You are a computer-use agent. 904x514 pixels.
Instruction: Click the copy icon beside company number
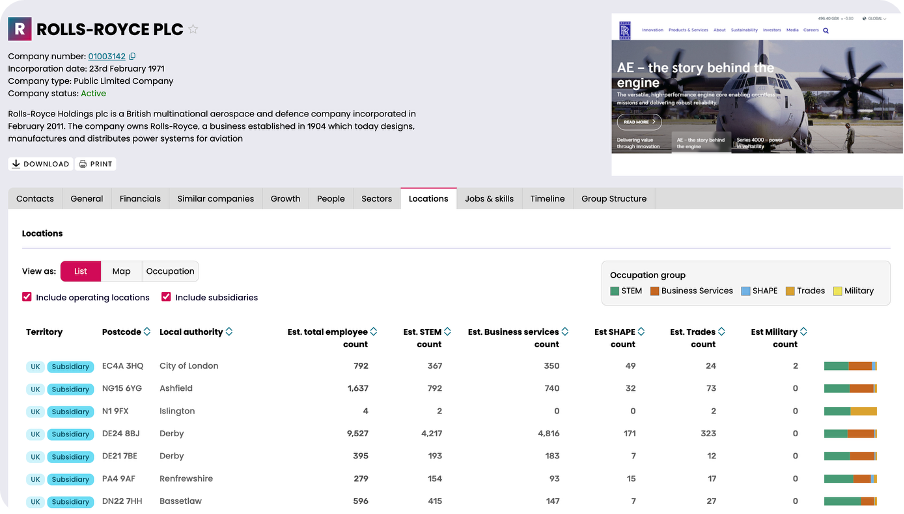pos(133,56)
